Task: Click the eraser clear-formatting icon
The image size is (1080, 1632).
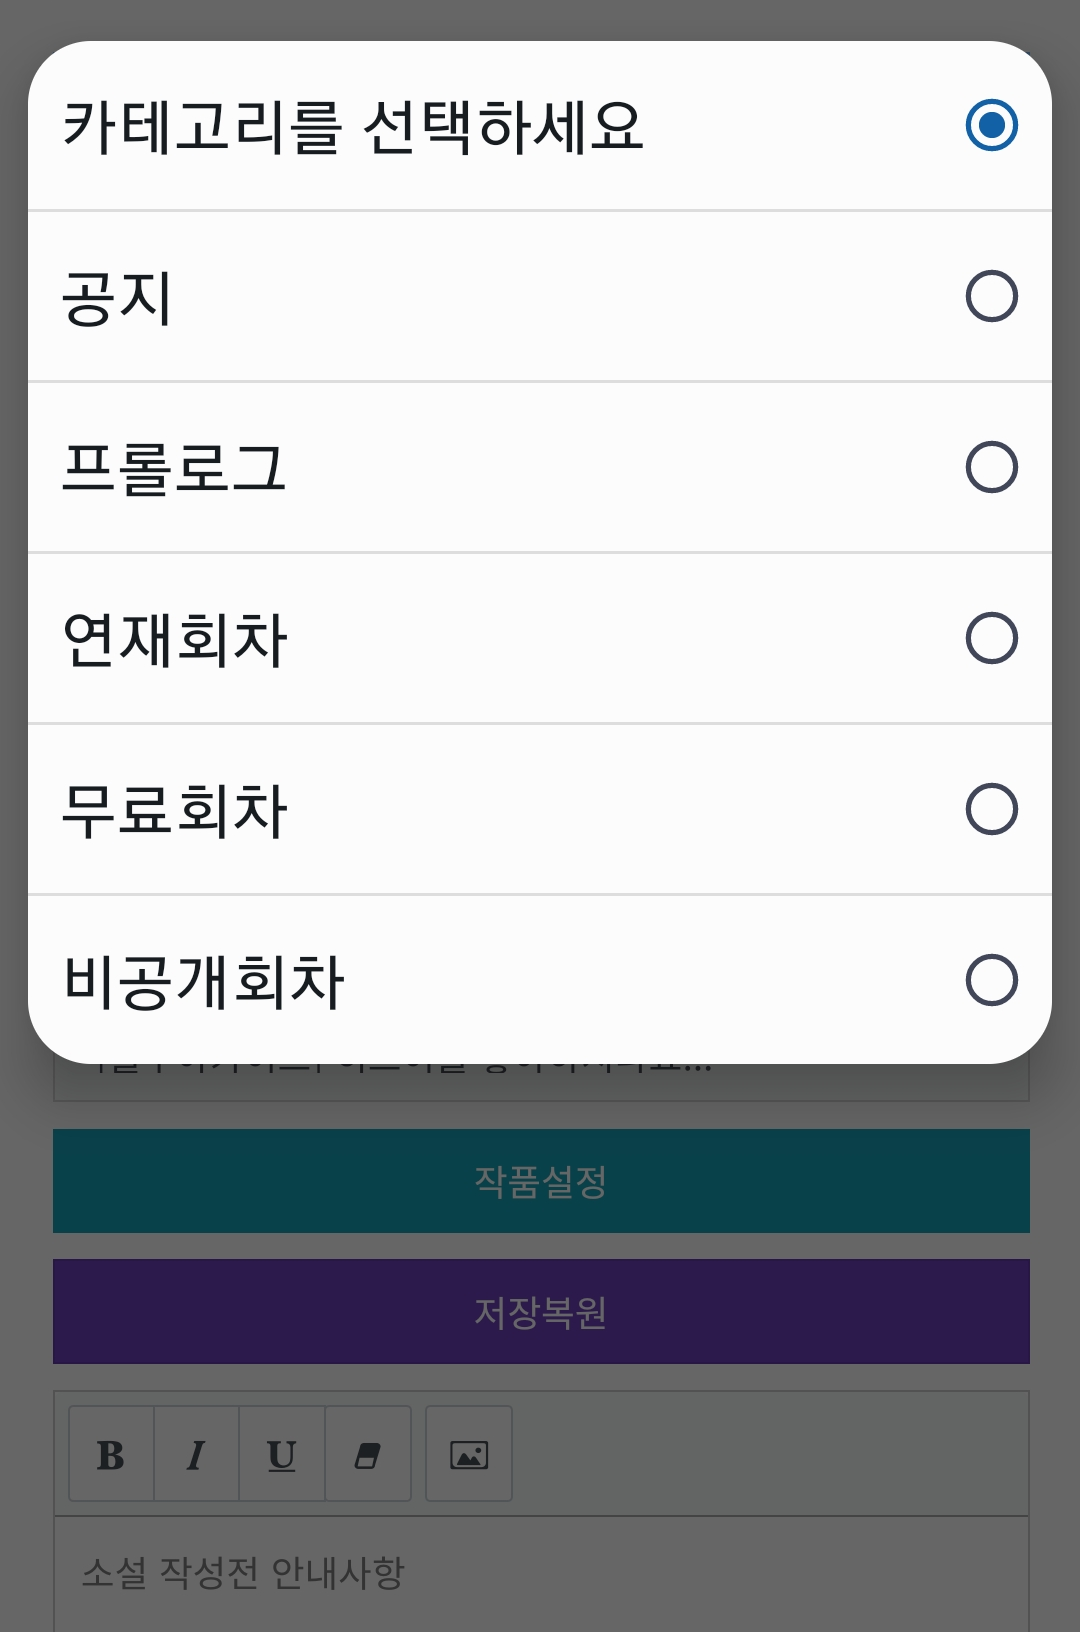Action: coord(368,1454)
